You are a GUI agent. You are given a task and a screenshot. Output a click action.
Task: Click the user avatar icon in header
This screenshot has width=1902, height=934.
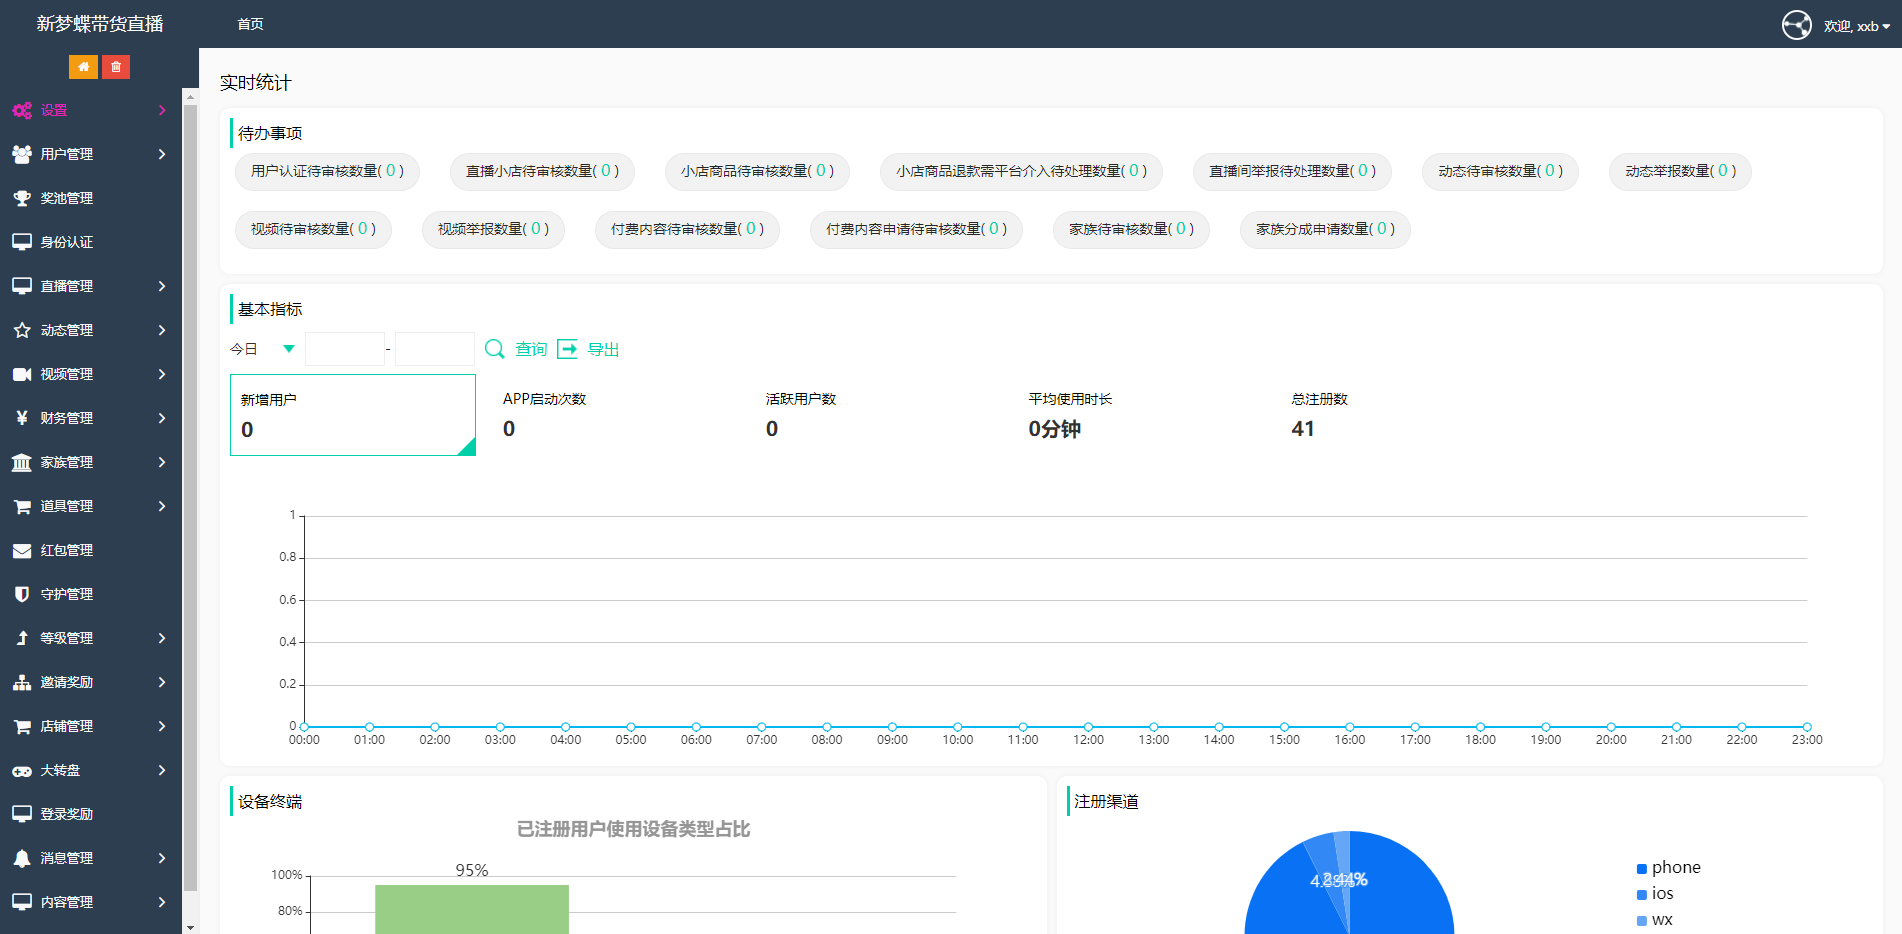tap(1796, 25)
